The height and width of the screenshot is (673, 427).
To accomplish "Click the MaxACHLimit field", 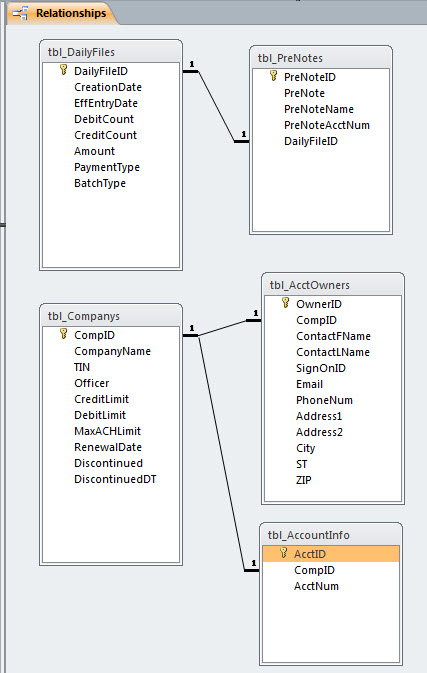I will (x=107, y=431).
